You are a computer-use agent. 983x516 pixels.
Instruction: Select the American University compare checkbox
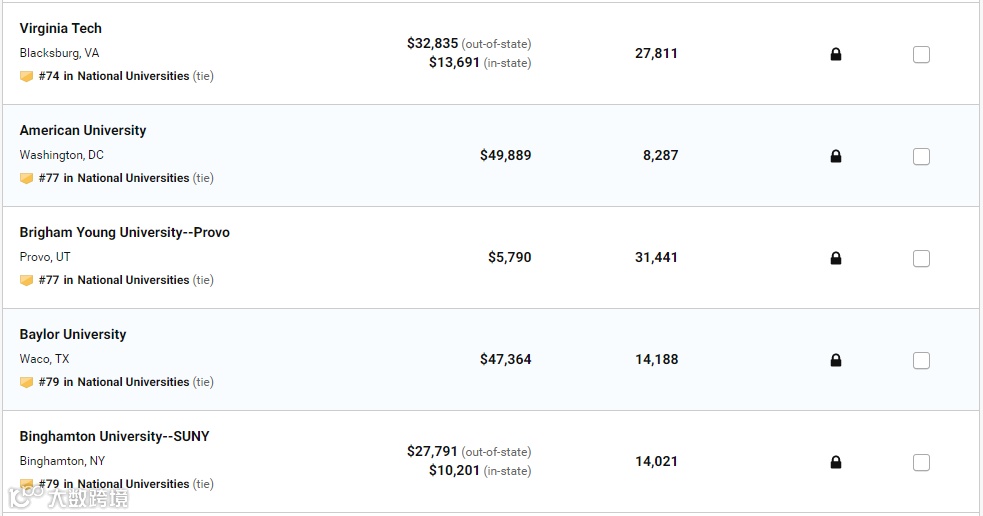[x=921, y=157]
